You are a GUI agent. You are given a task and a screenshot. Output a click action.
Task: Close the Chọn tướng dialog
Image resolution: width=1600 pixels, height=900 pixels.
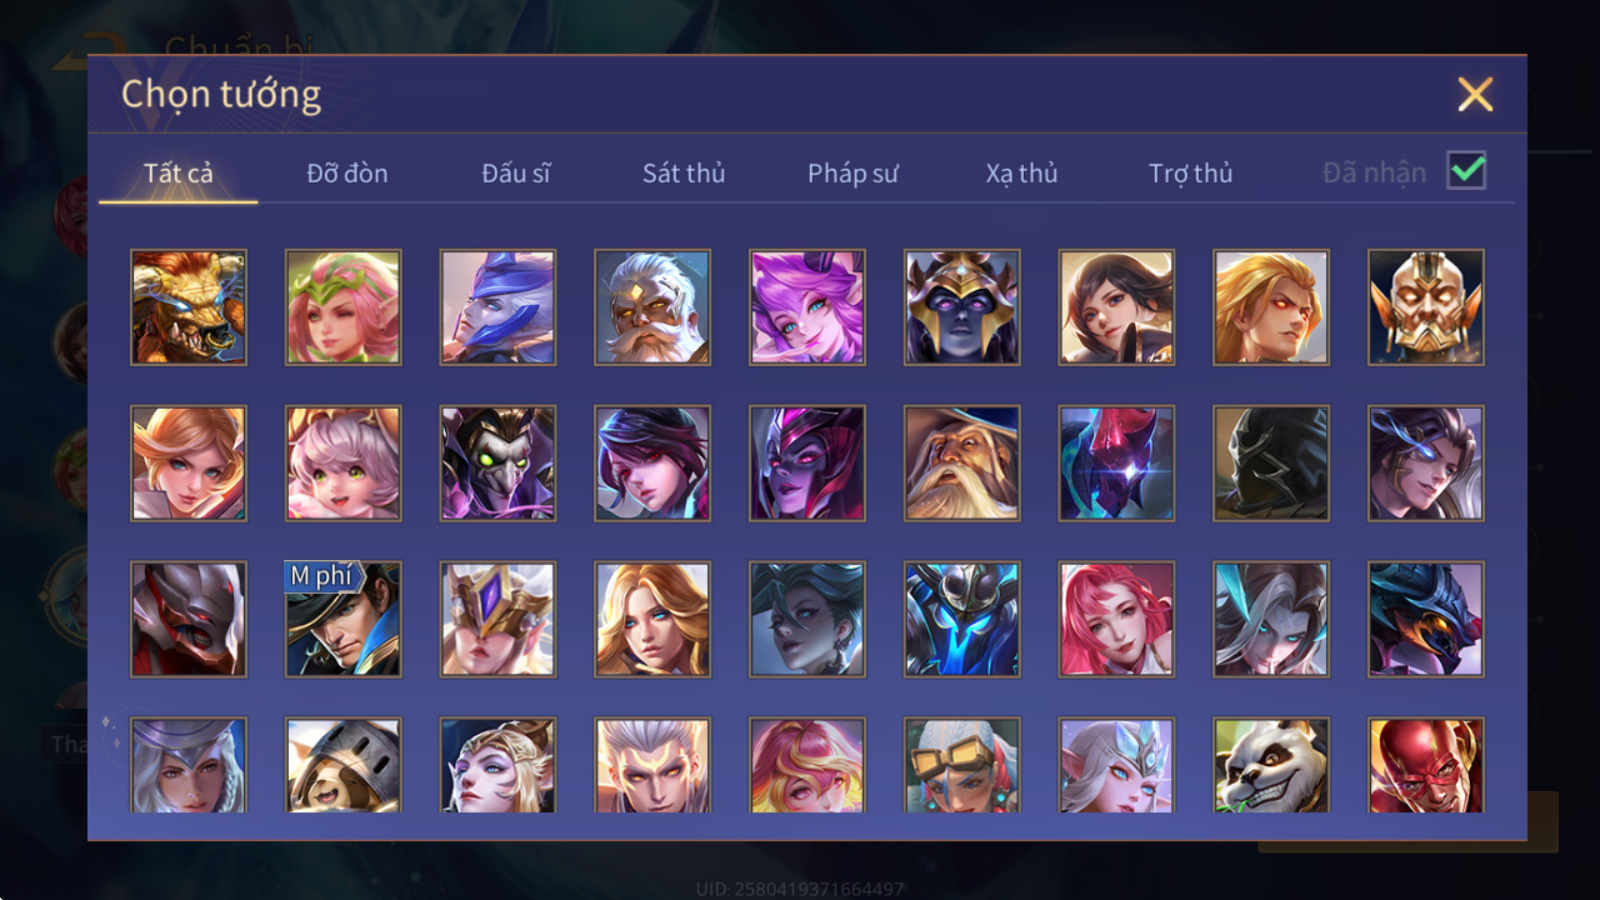(1475, 94)
